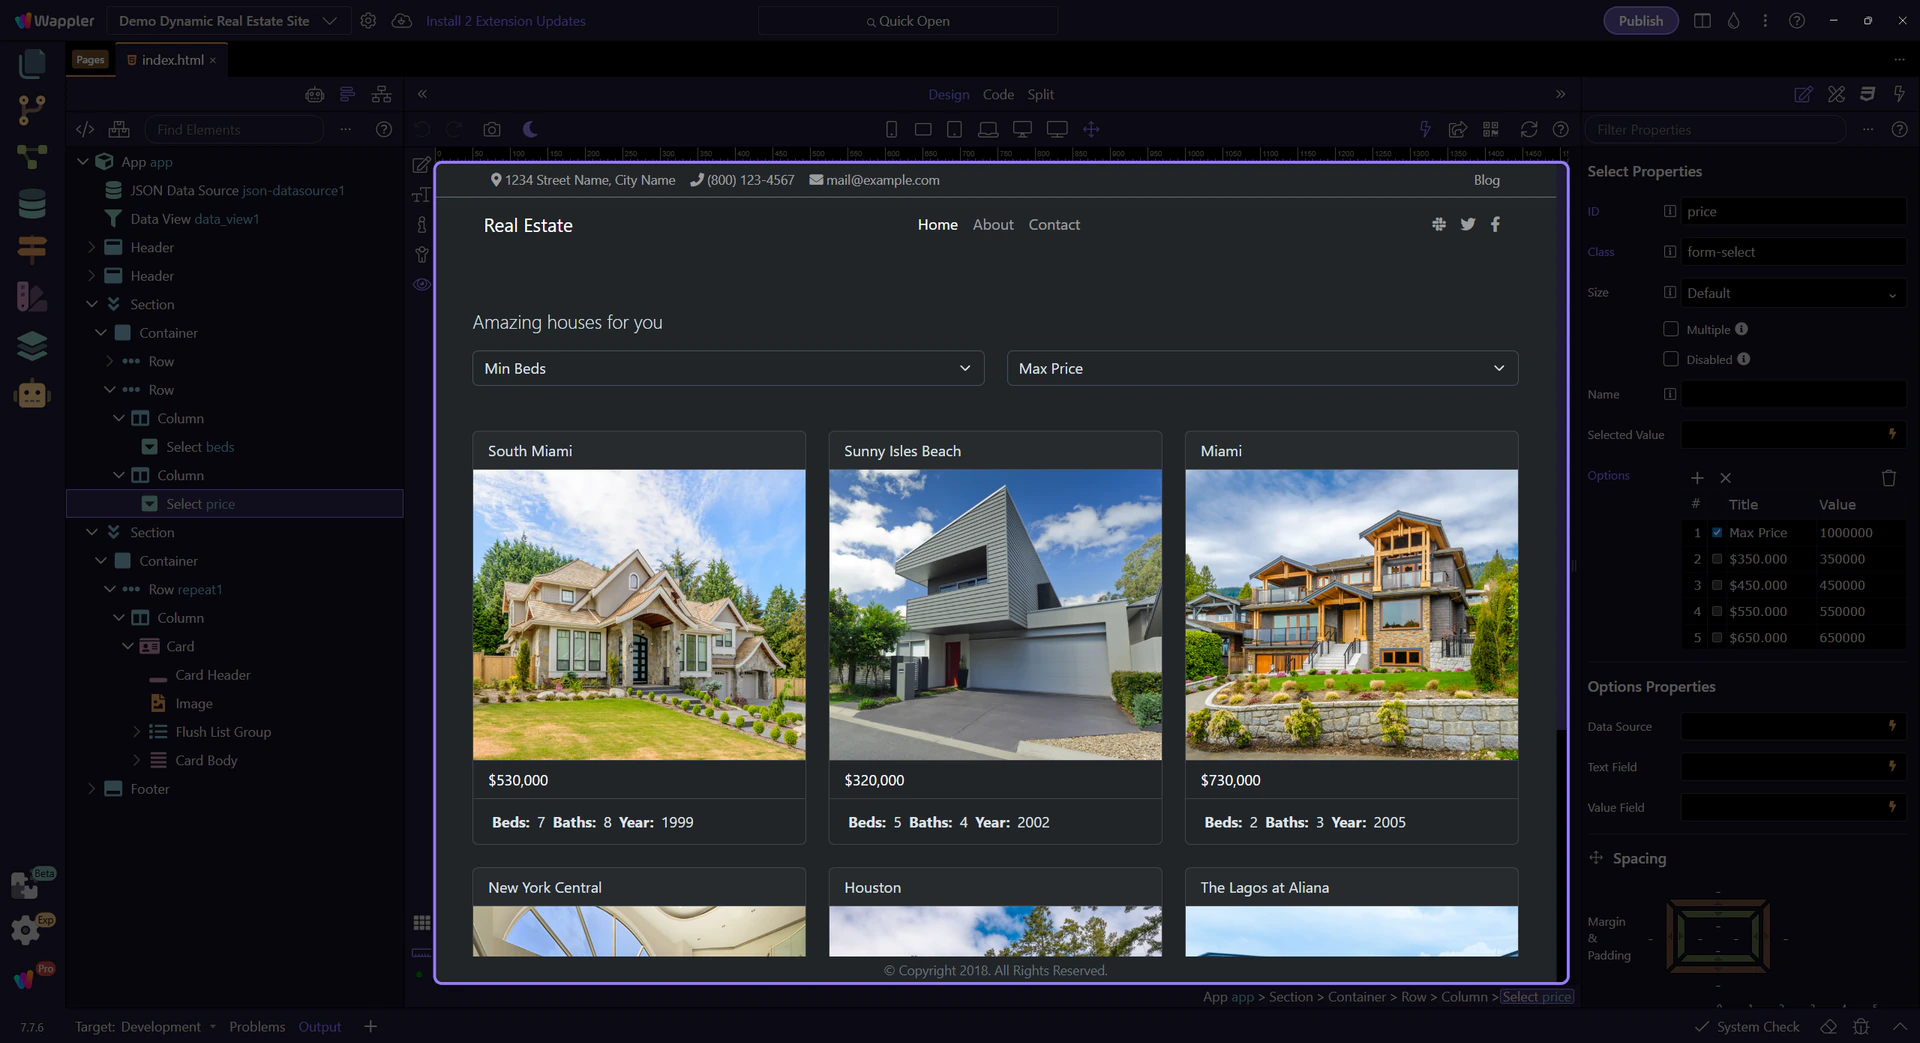The image size is (1920, 1043).
Task: Open the database manager sidebar icon
Action: pos(32,203)
